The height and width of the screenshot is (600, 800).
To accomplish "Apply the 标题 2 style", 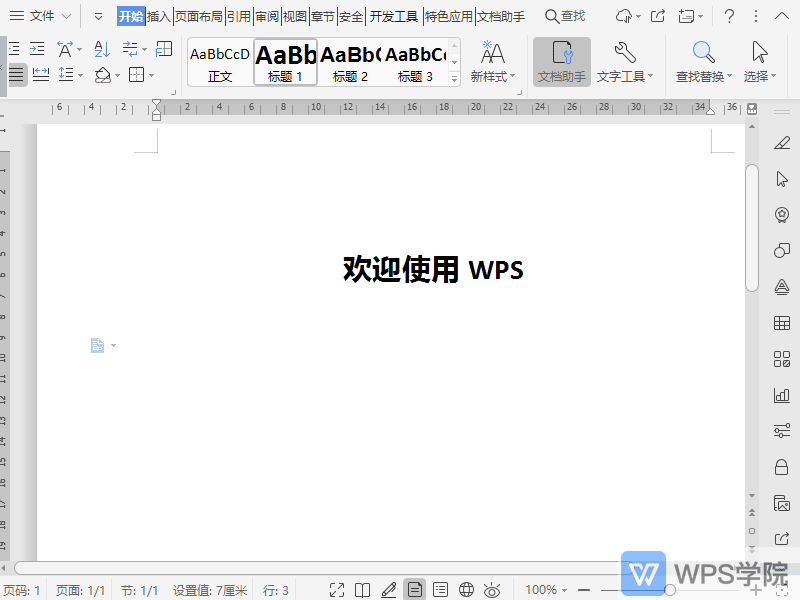I will pos(350,62).
